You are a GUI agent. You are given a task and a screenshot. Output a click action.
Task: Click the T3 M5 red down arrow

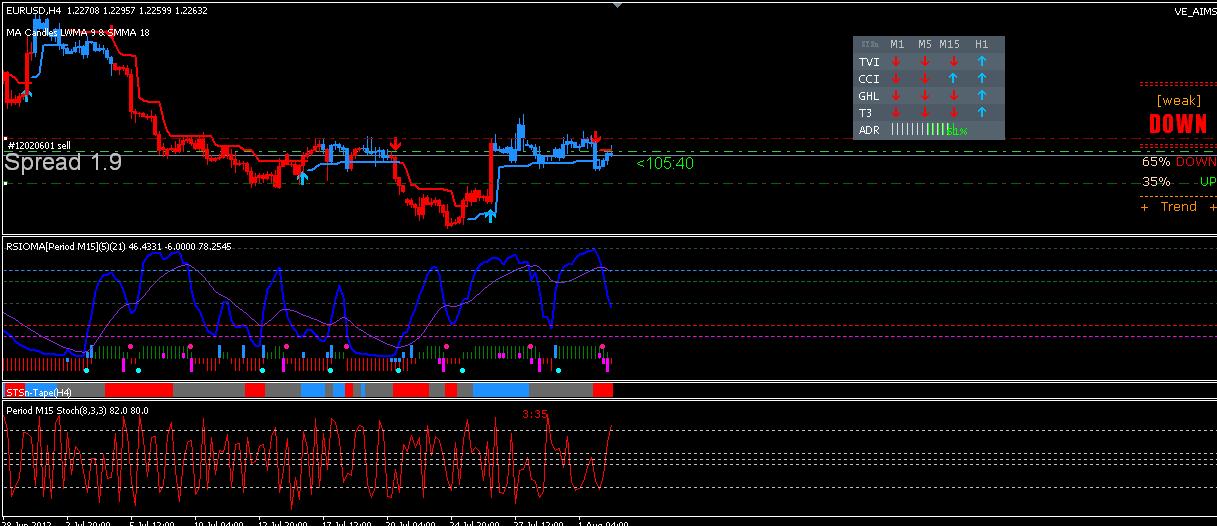(x=925, y=113)
